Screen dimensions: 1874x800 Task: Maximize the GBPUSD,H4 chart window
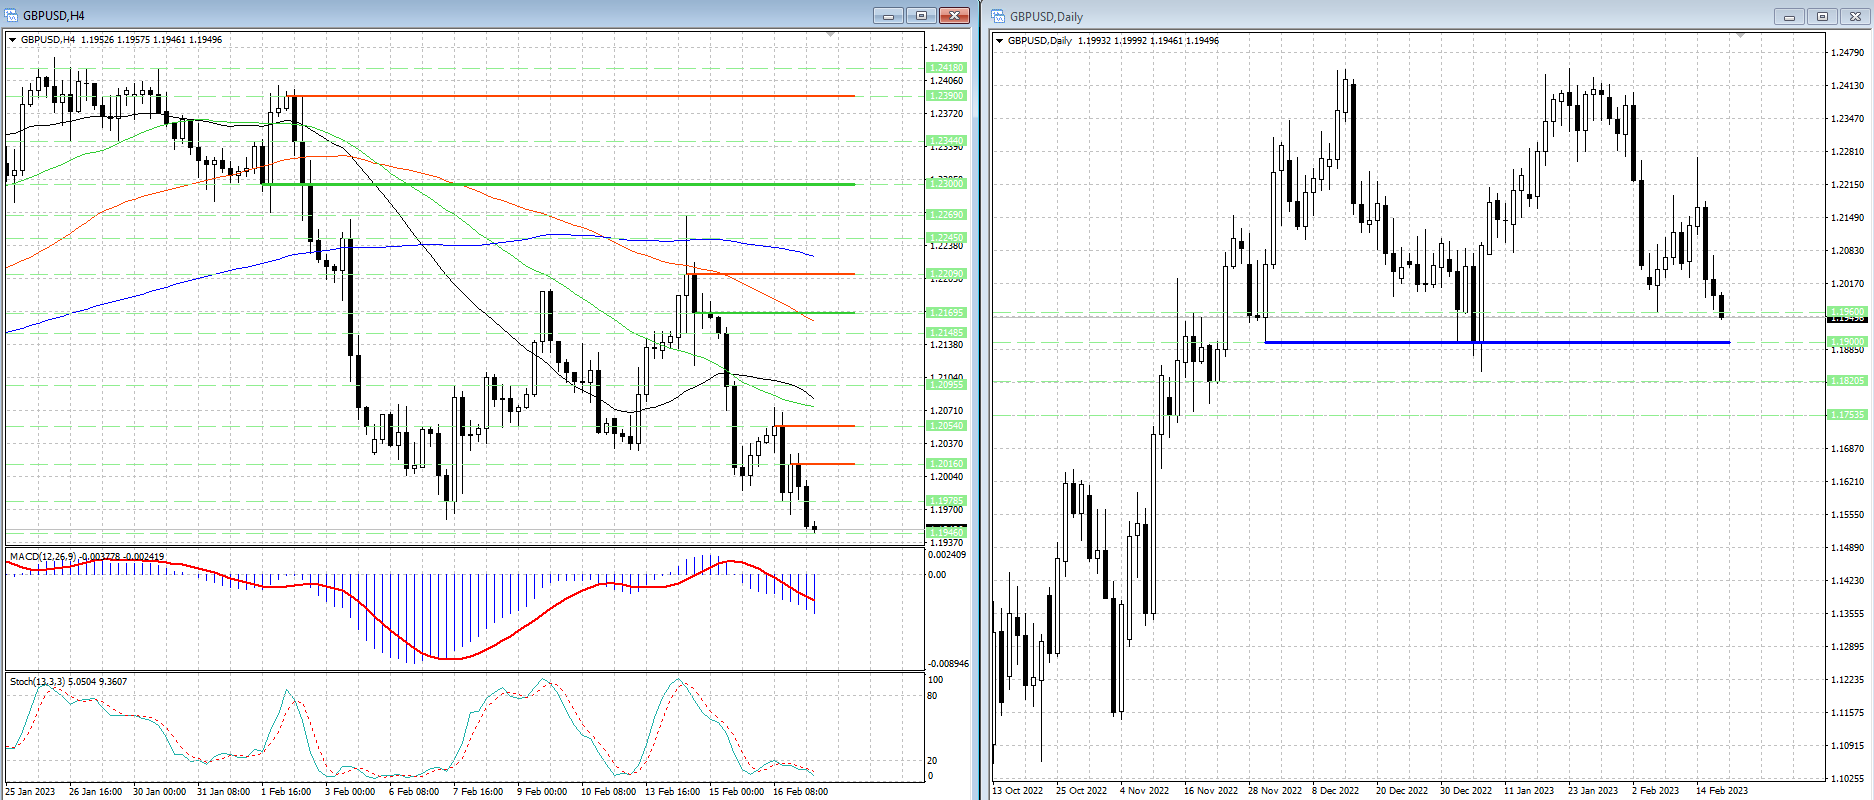921,15
